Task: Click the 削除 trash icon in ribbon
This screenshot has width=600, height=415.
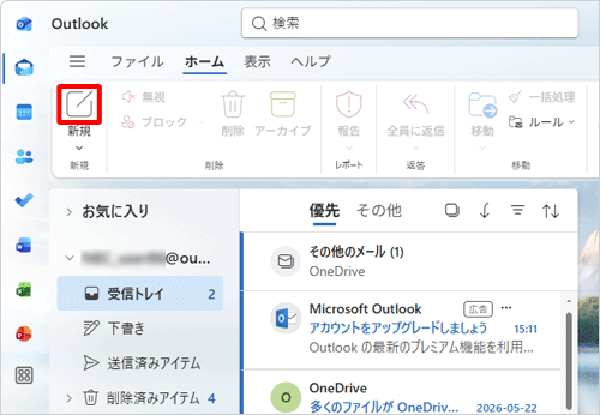Action: (x=233, y=104)
